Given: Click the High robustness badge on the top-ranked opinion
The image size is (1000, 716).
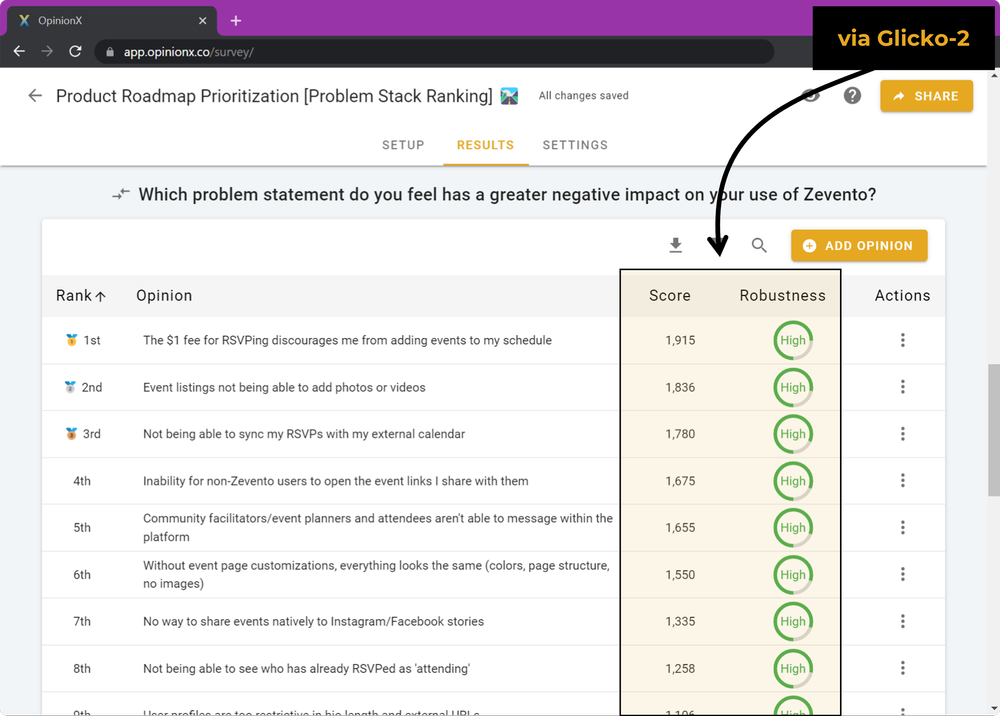Looking at the screenshot, I should 793,340.
